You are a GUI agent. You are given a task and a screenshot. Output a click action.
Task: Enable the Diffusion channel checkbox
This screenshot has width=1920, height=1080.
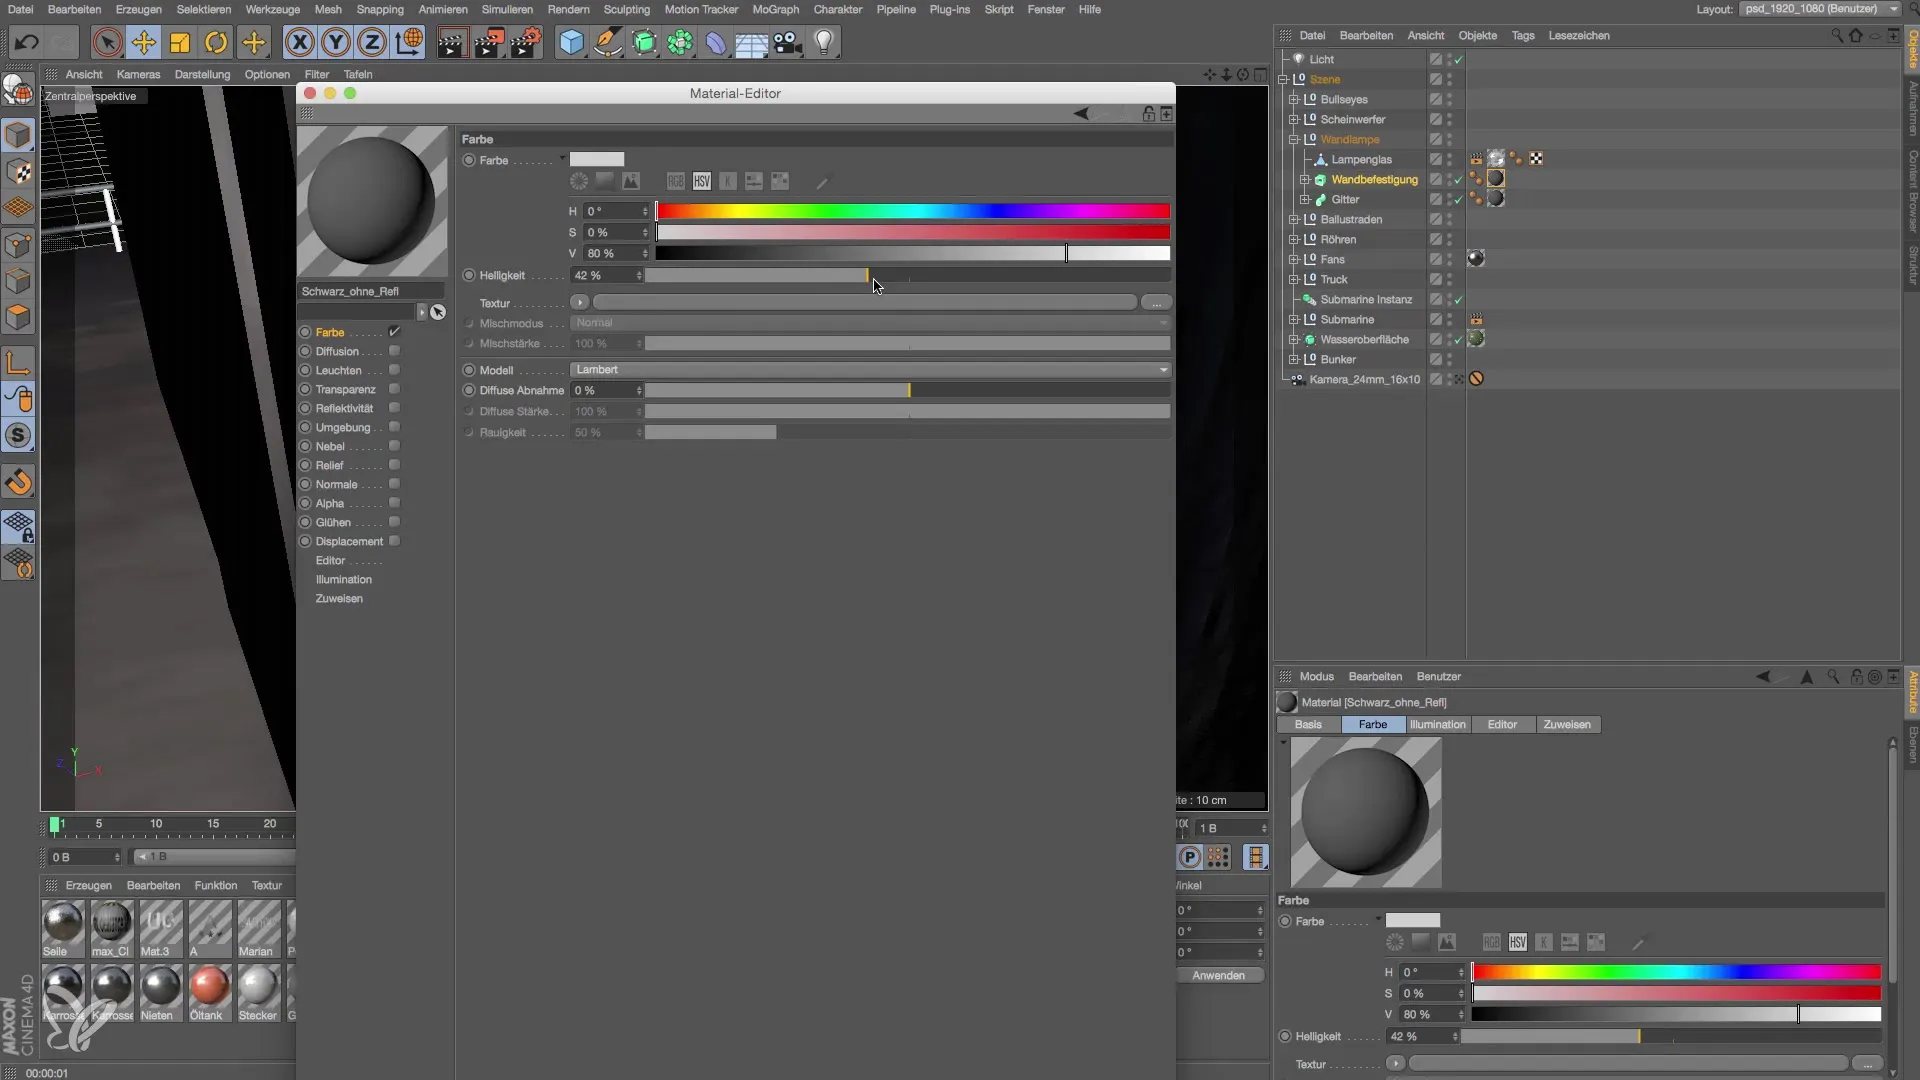tap(394, 351)
